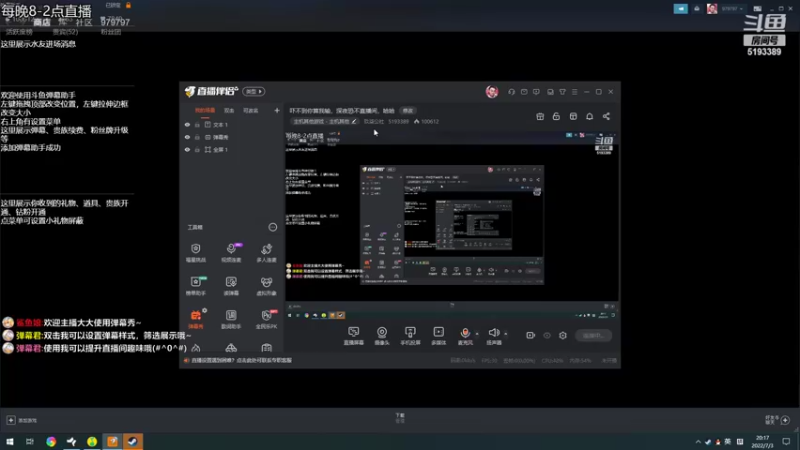Open Steam from Windows taskbar

(x=133, y=441)
